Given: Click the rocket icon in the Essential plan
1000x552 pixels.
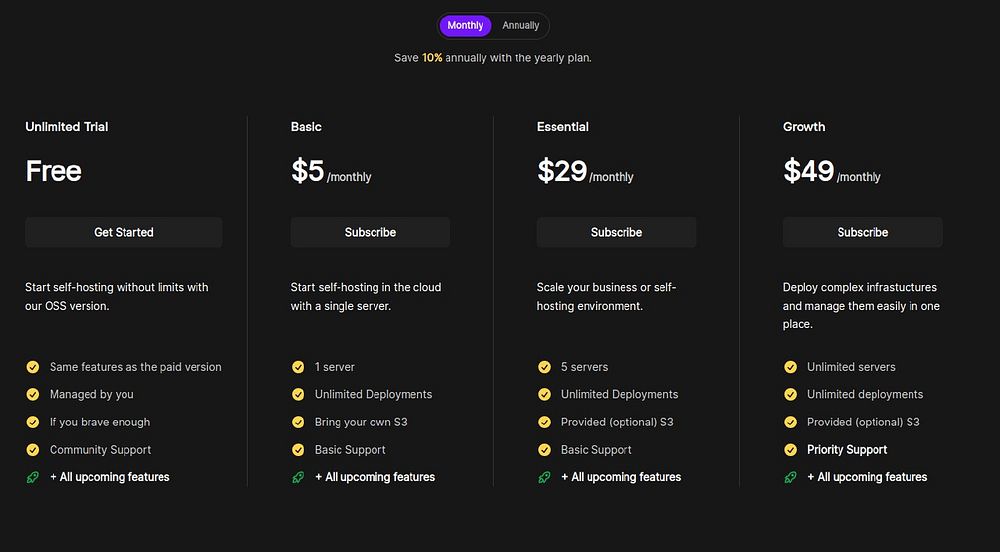Looking at the screenshot, I should pos(544,477).
